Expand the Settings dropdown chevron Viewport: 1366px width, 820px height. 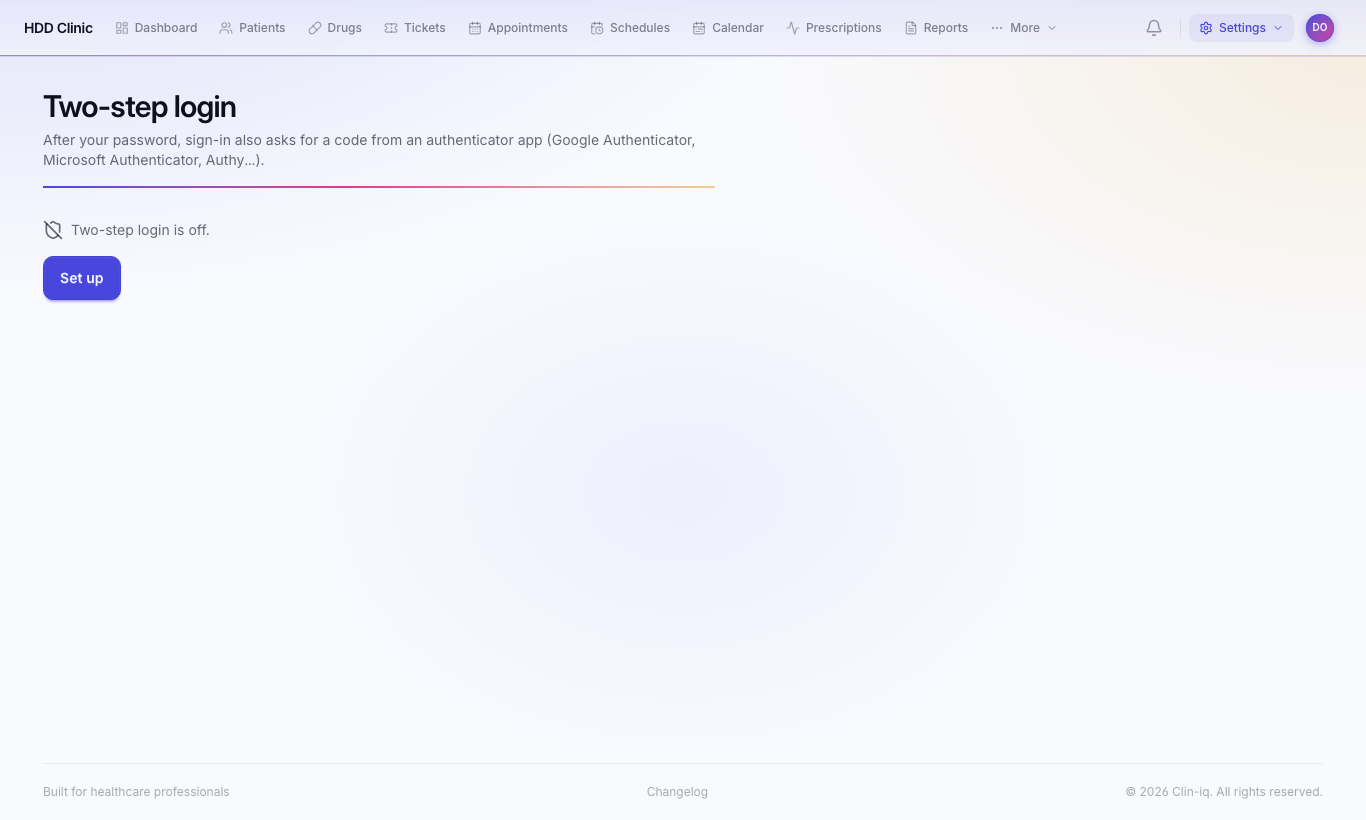(1278, 28)
